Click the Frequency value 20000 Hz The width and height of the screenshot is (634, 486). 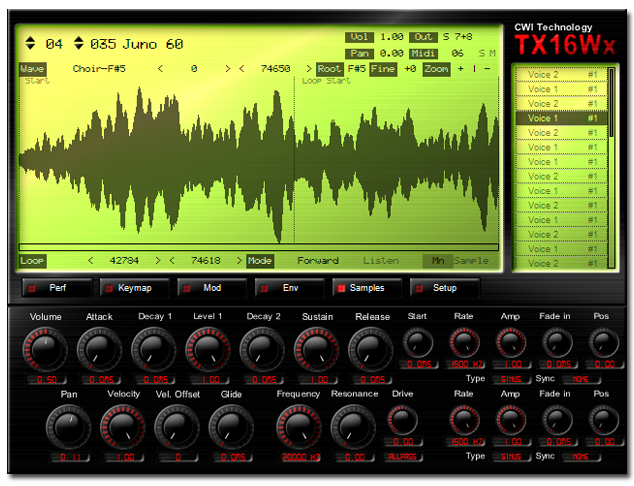(x=300, y=457)
